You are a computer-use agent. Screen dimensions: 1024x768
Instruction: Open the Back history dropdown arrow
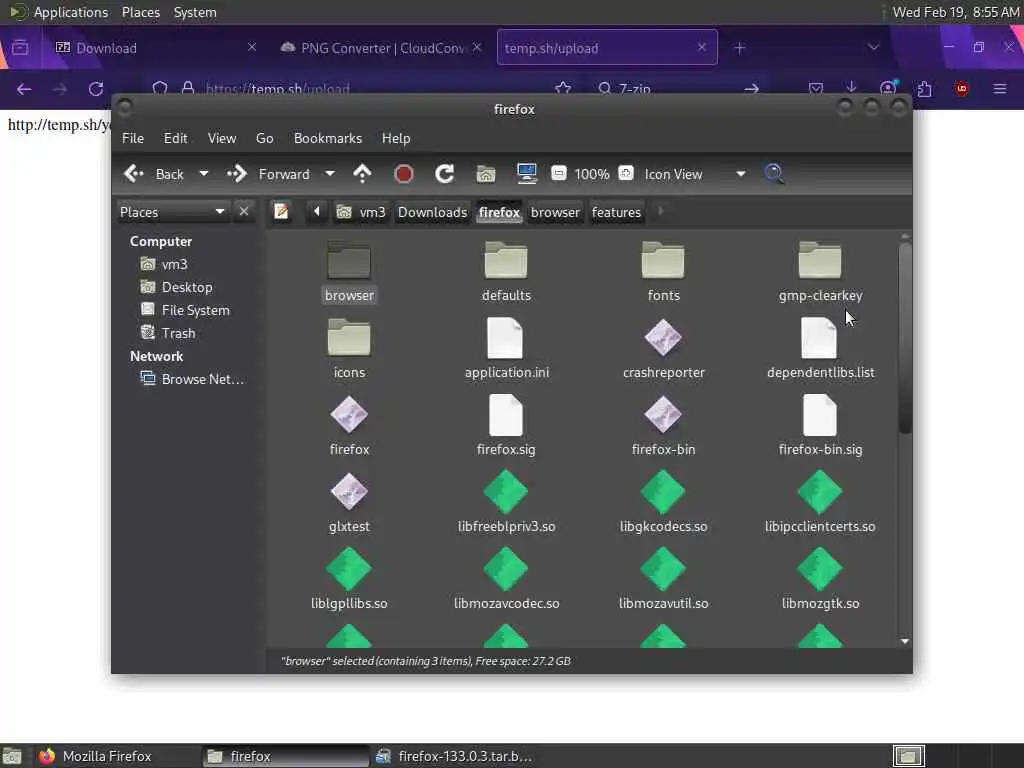[204, 174]
